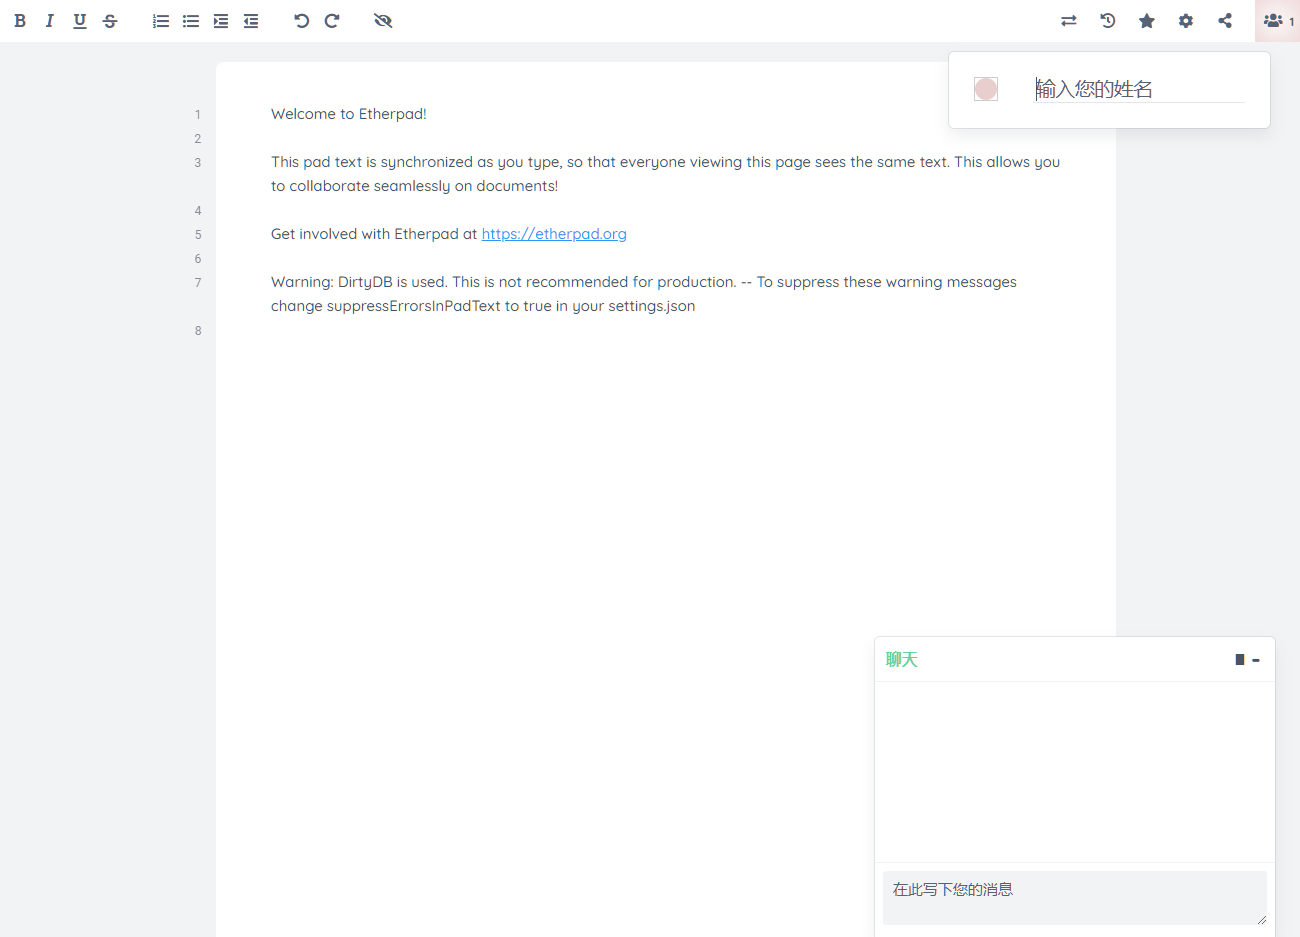Click the 聊天 chat title
The height and width of the screenshot is (937, 1300).
902,660
